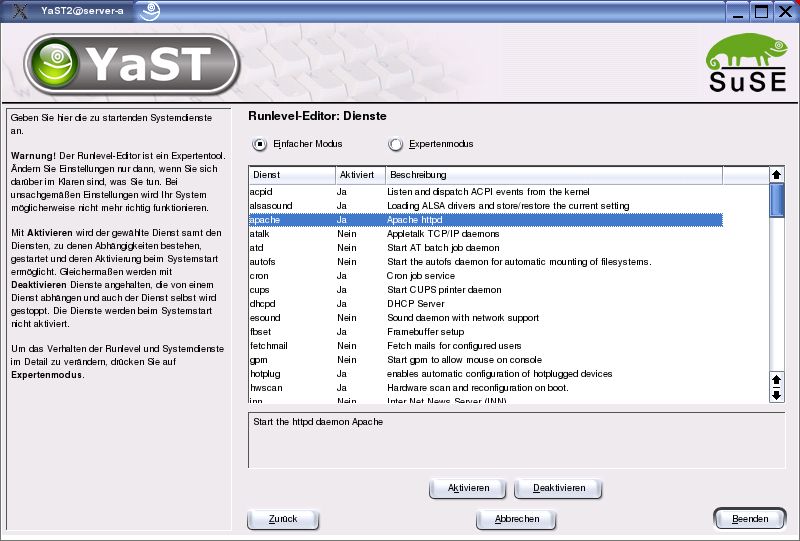Switch to Expertenmodus radio button
The width and height of the screenshot is (800, 541).
[395, 144]
